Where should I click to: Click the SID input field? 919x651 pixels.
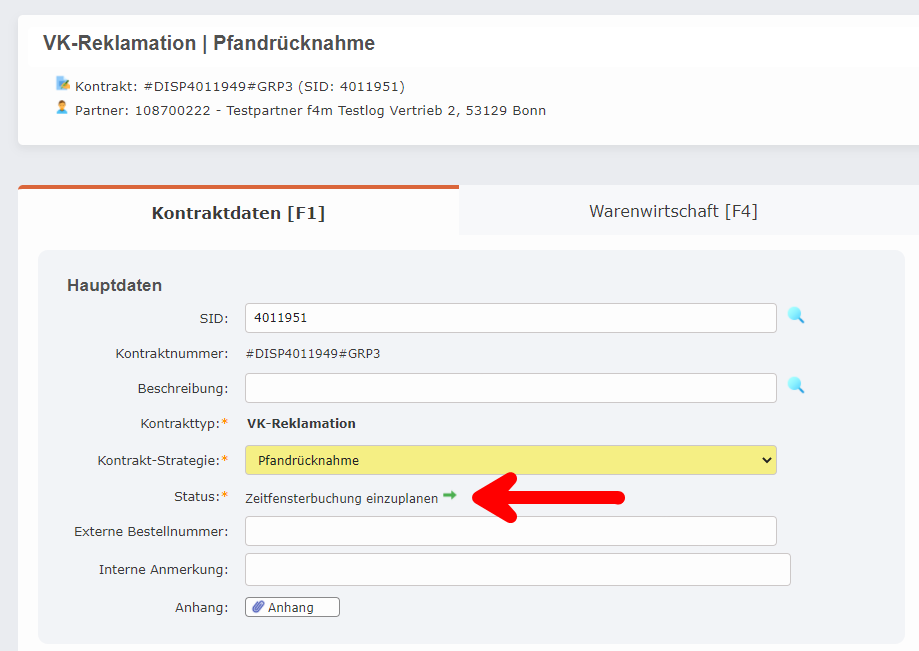click(510, 317)
